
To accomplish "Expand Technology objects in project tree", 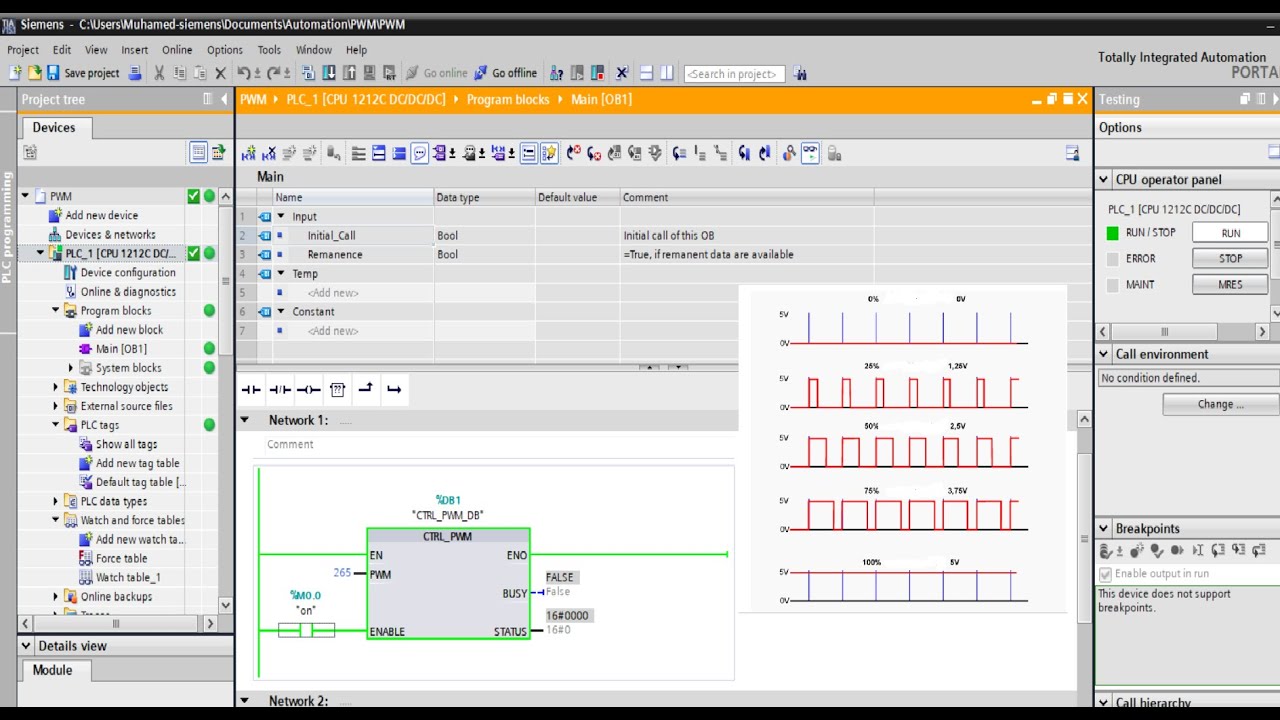I will point(56,387).
